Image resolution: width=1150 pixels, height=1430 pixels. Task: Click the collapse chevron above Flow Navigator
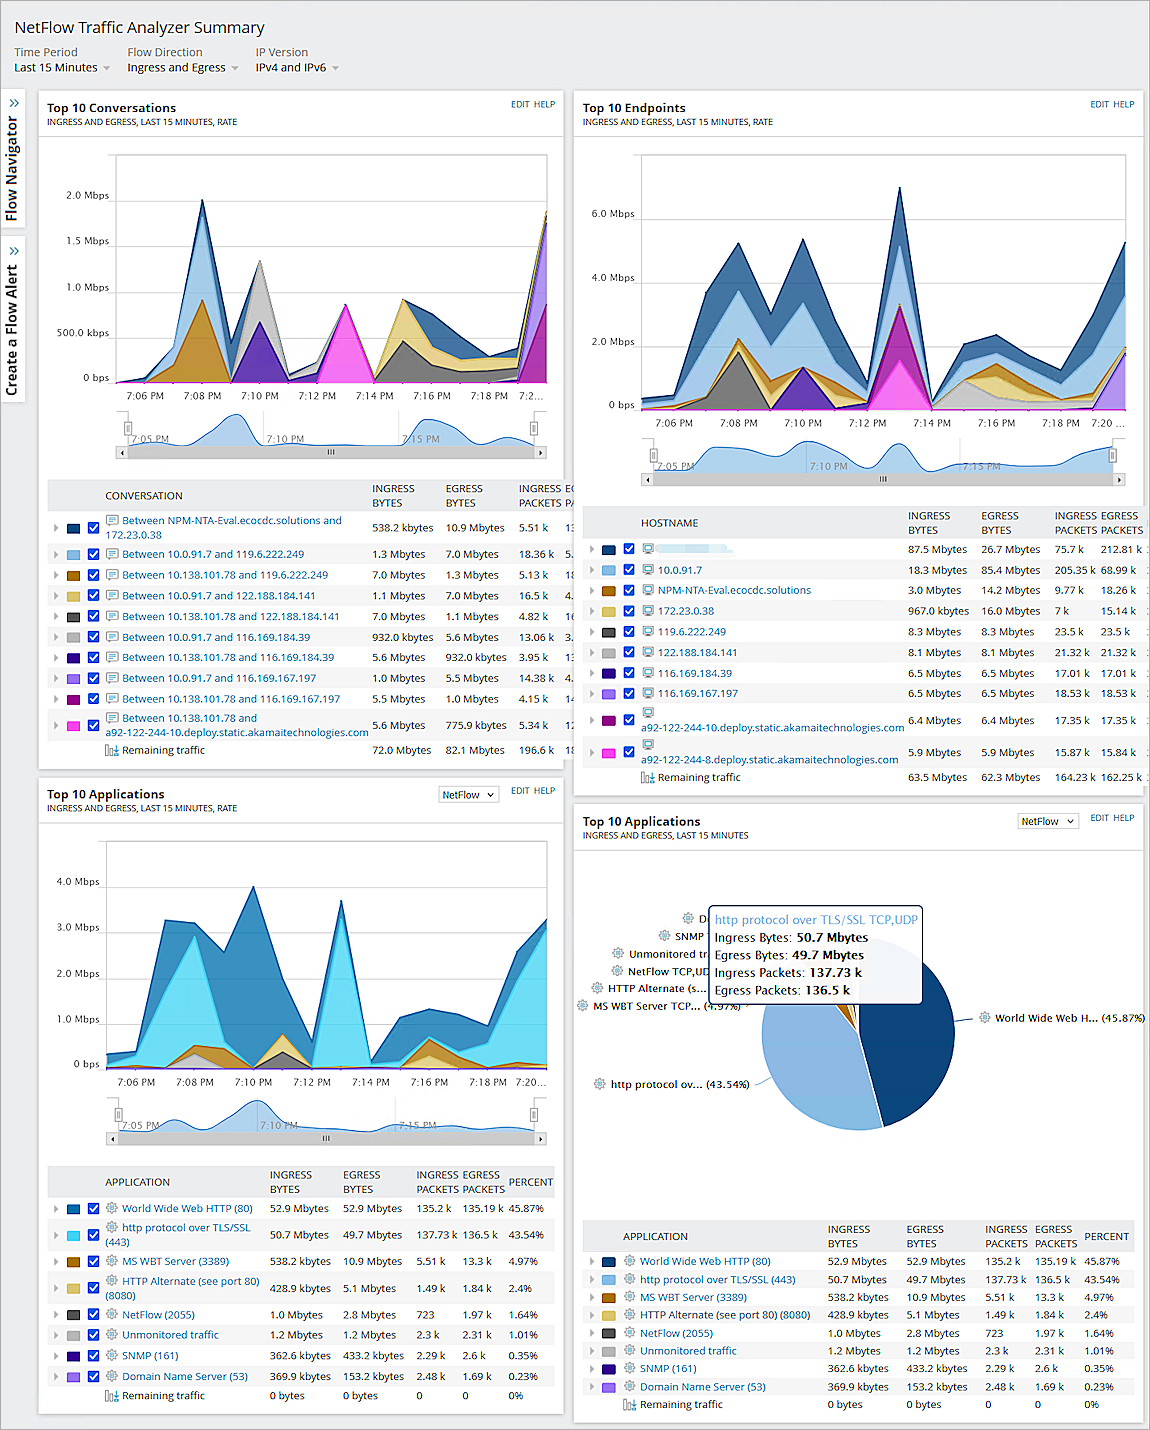click(13, 101)
